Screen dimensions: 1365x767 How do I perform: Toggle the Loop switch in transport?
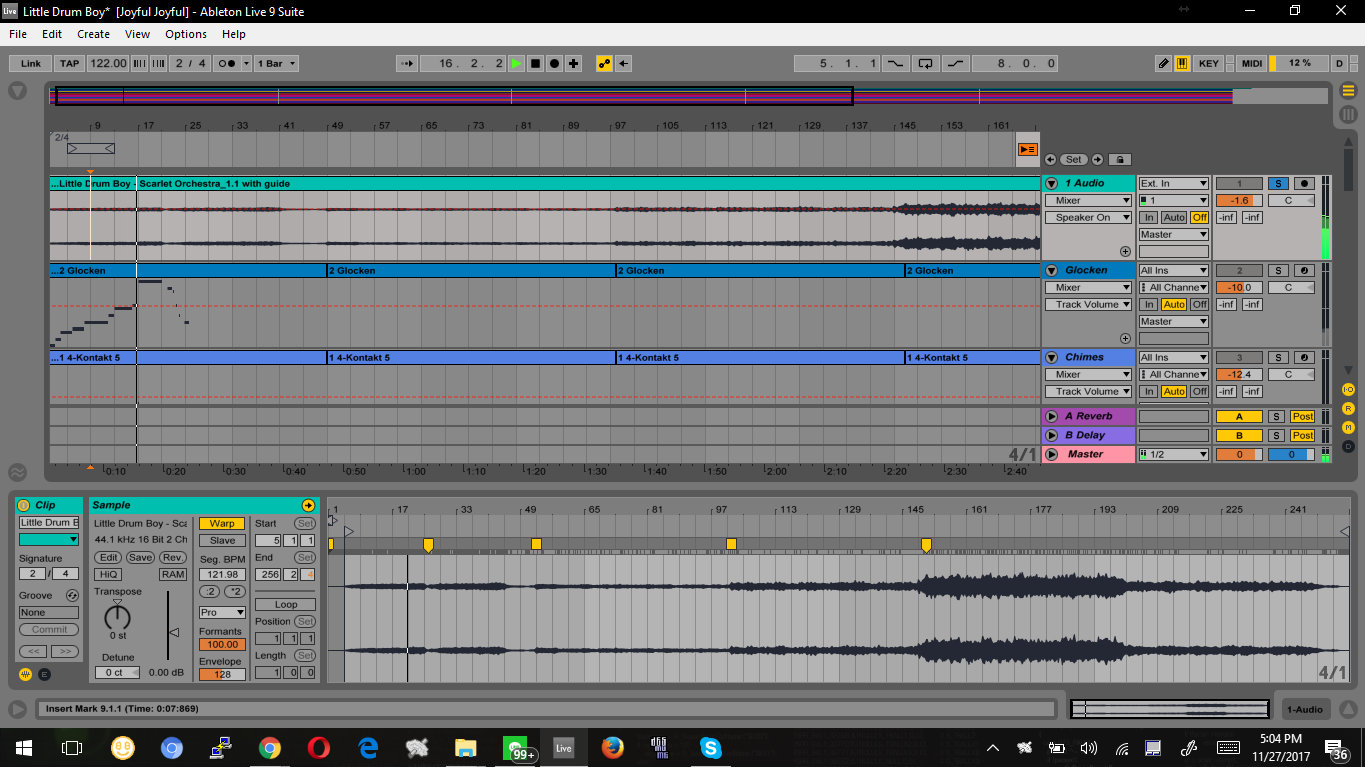[x=925, y=63]
